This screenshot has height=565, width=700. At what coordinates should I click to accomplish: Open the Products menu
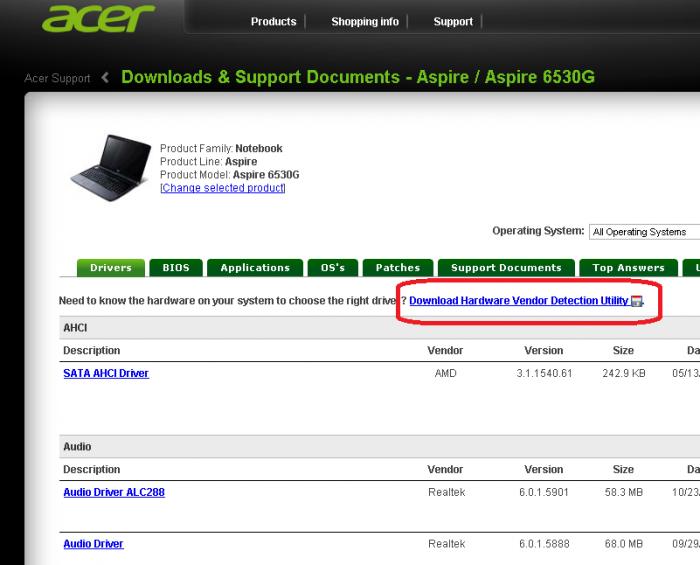(274, 21)
